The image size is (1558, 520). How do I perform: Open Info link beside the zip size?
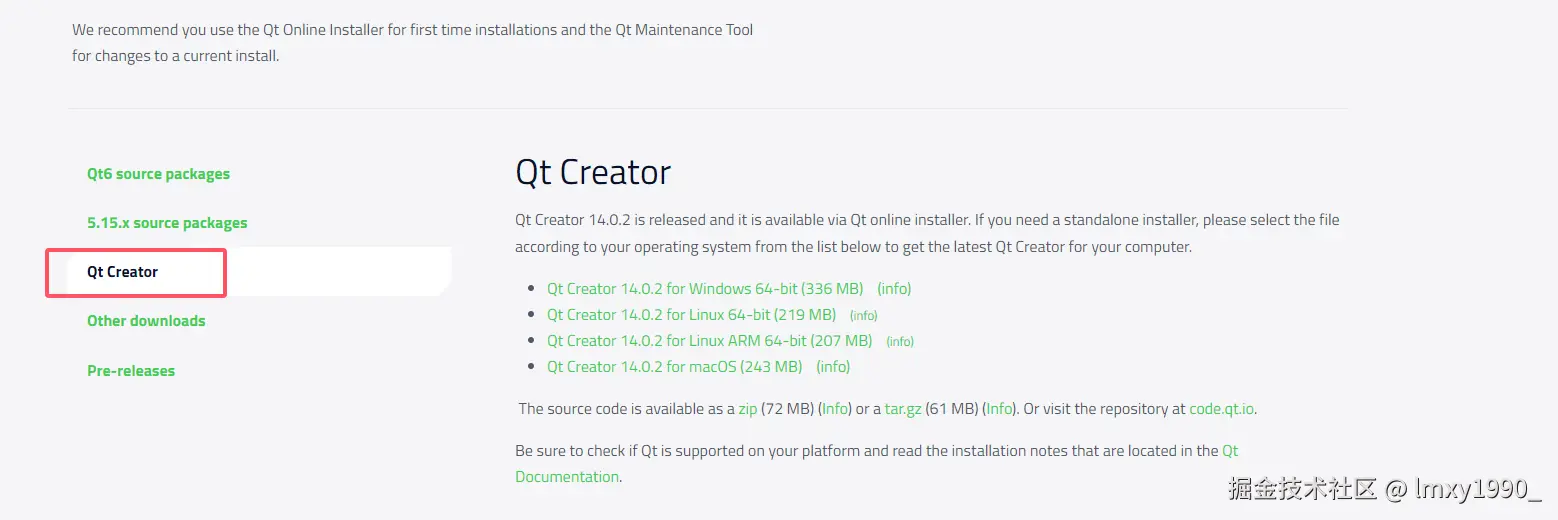coord(836,409)
